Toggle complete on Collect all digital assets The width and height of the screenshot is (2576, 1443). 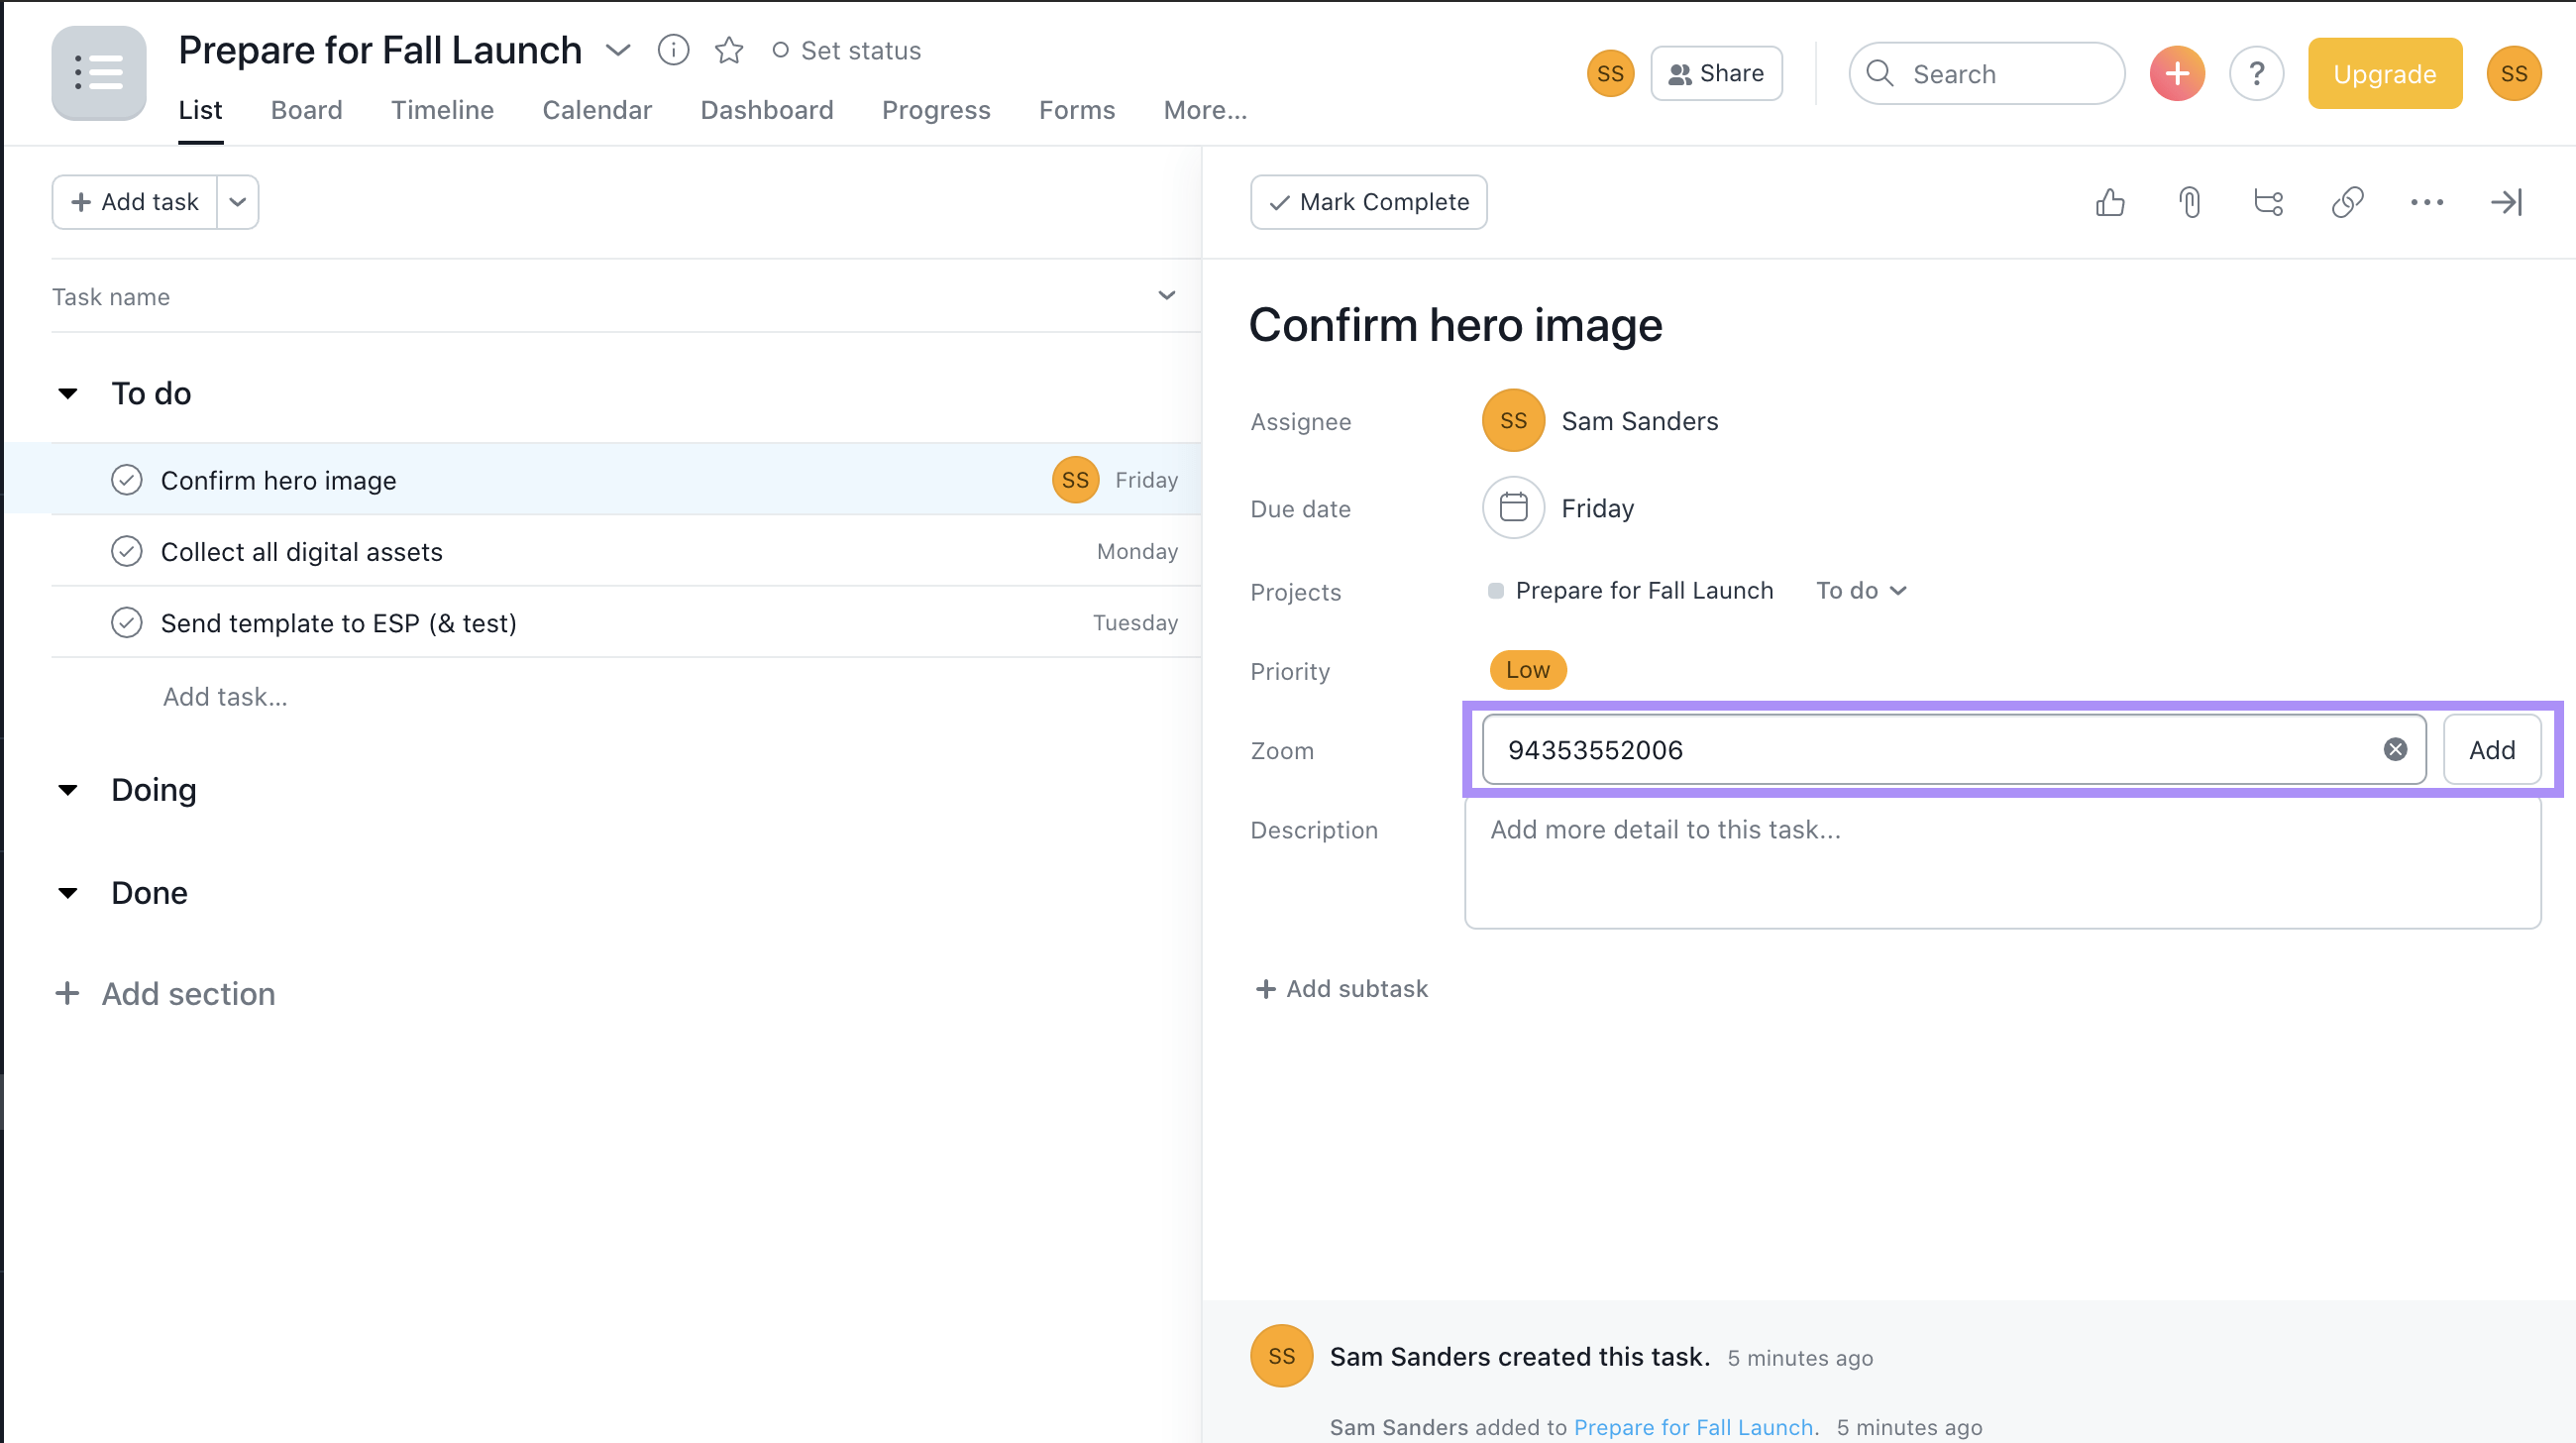click(126, 551)
